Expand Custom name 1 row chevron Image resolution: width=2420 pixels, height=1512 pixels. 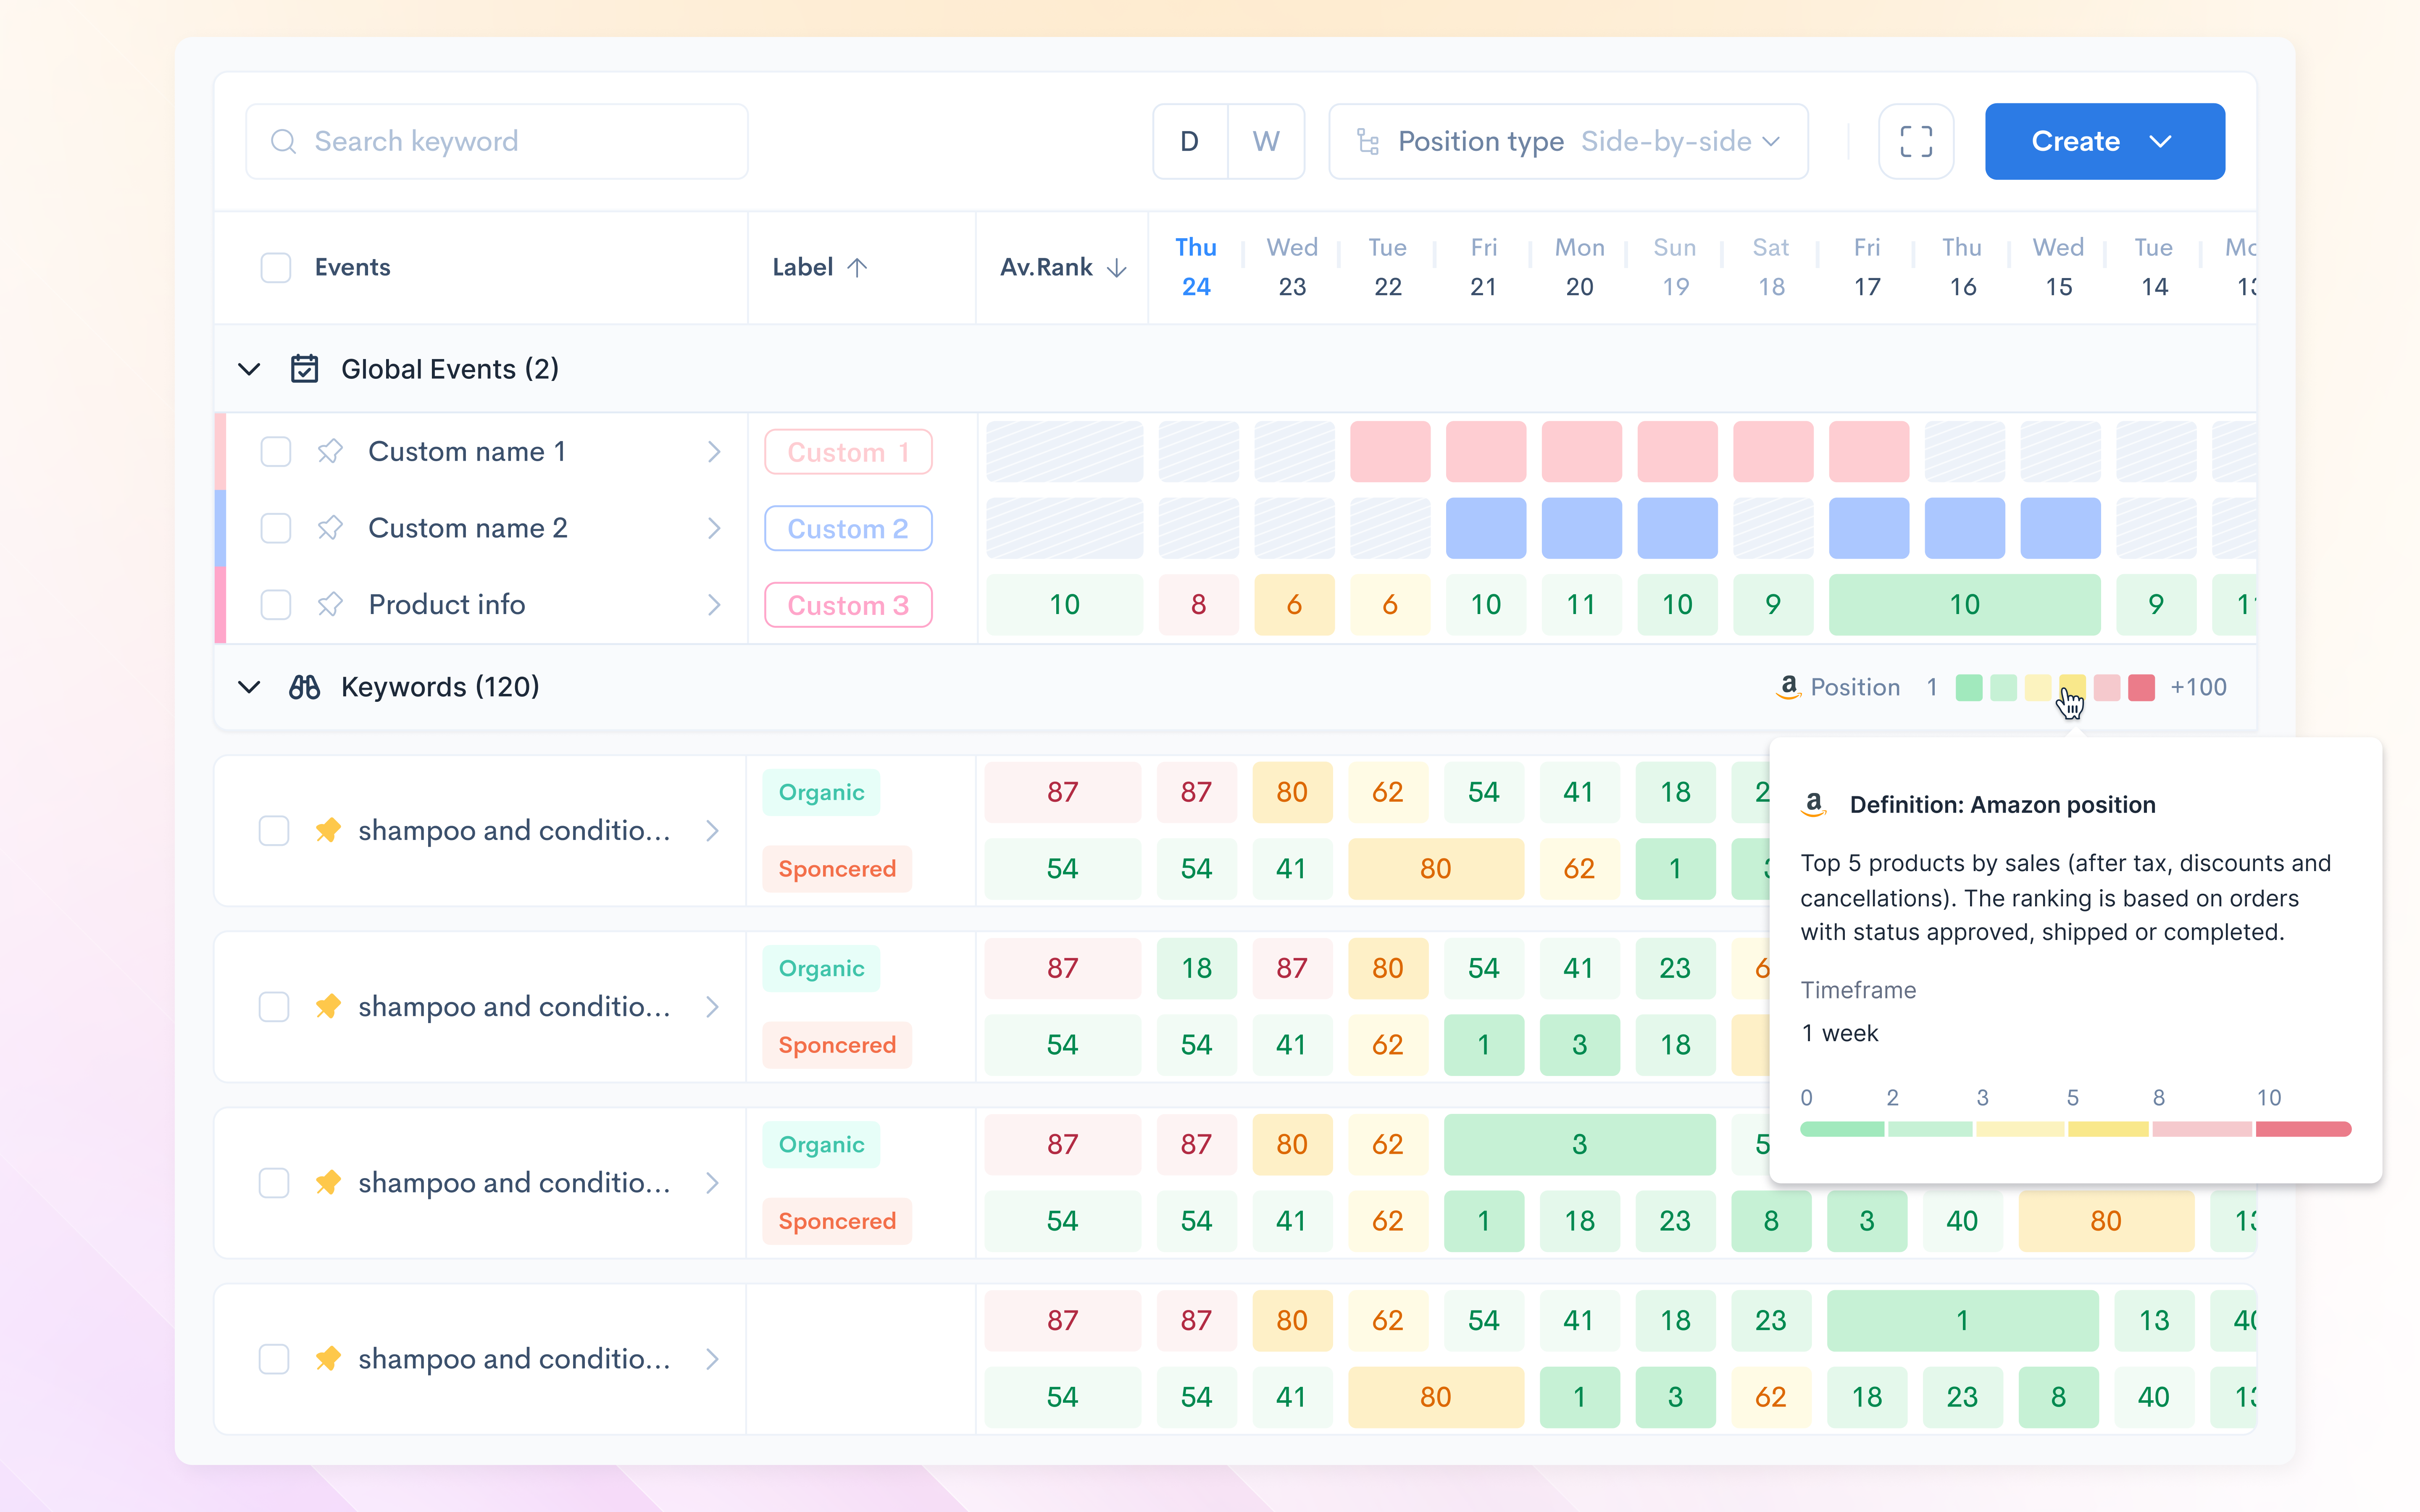(x=714, y=452)
